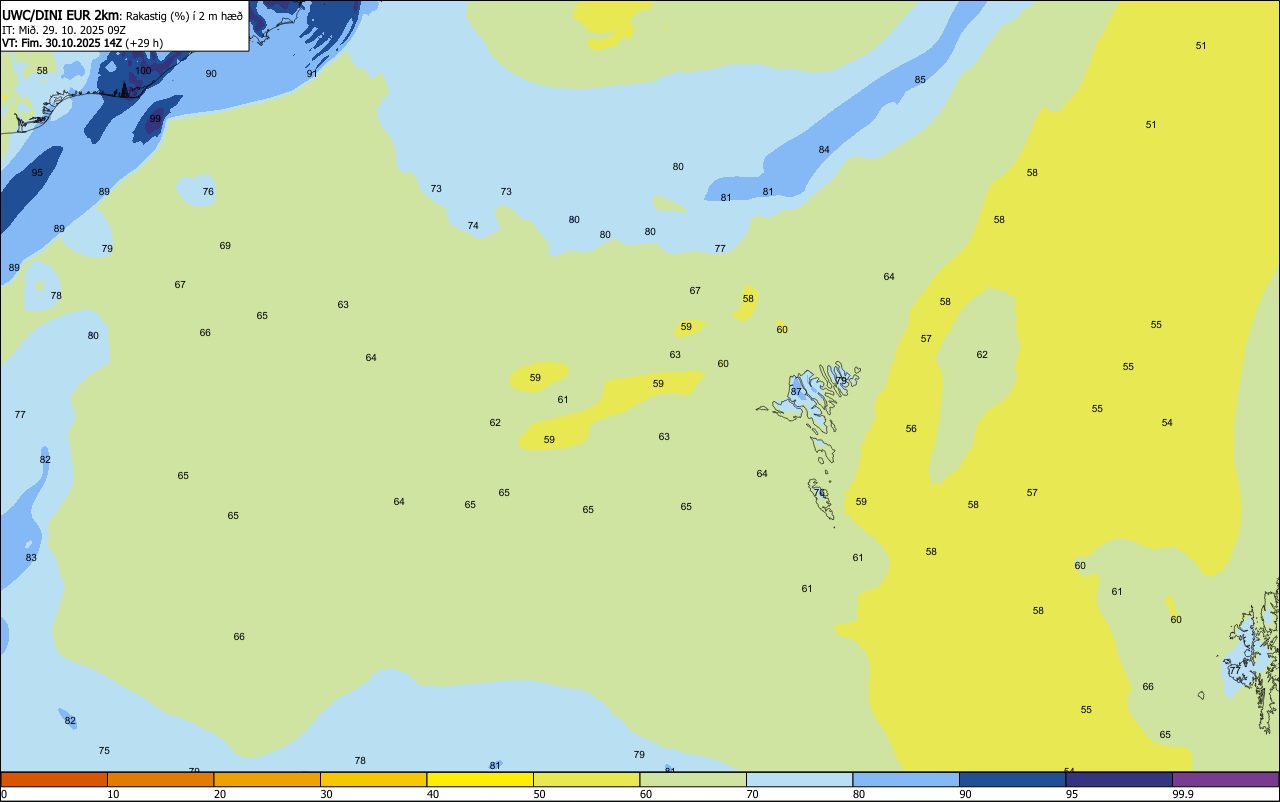
Task: Click the 40–50 bright yellow legend swatch
Action: pos(480,779)
